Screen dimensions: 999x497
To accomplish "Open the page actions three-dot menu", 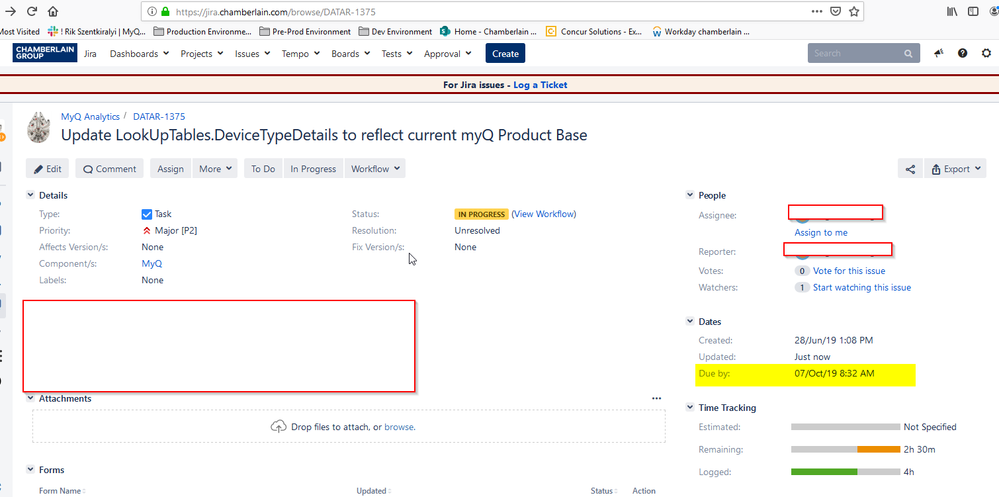I will (817, 11).
